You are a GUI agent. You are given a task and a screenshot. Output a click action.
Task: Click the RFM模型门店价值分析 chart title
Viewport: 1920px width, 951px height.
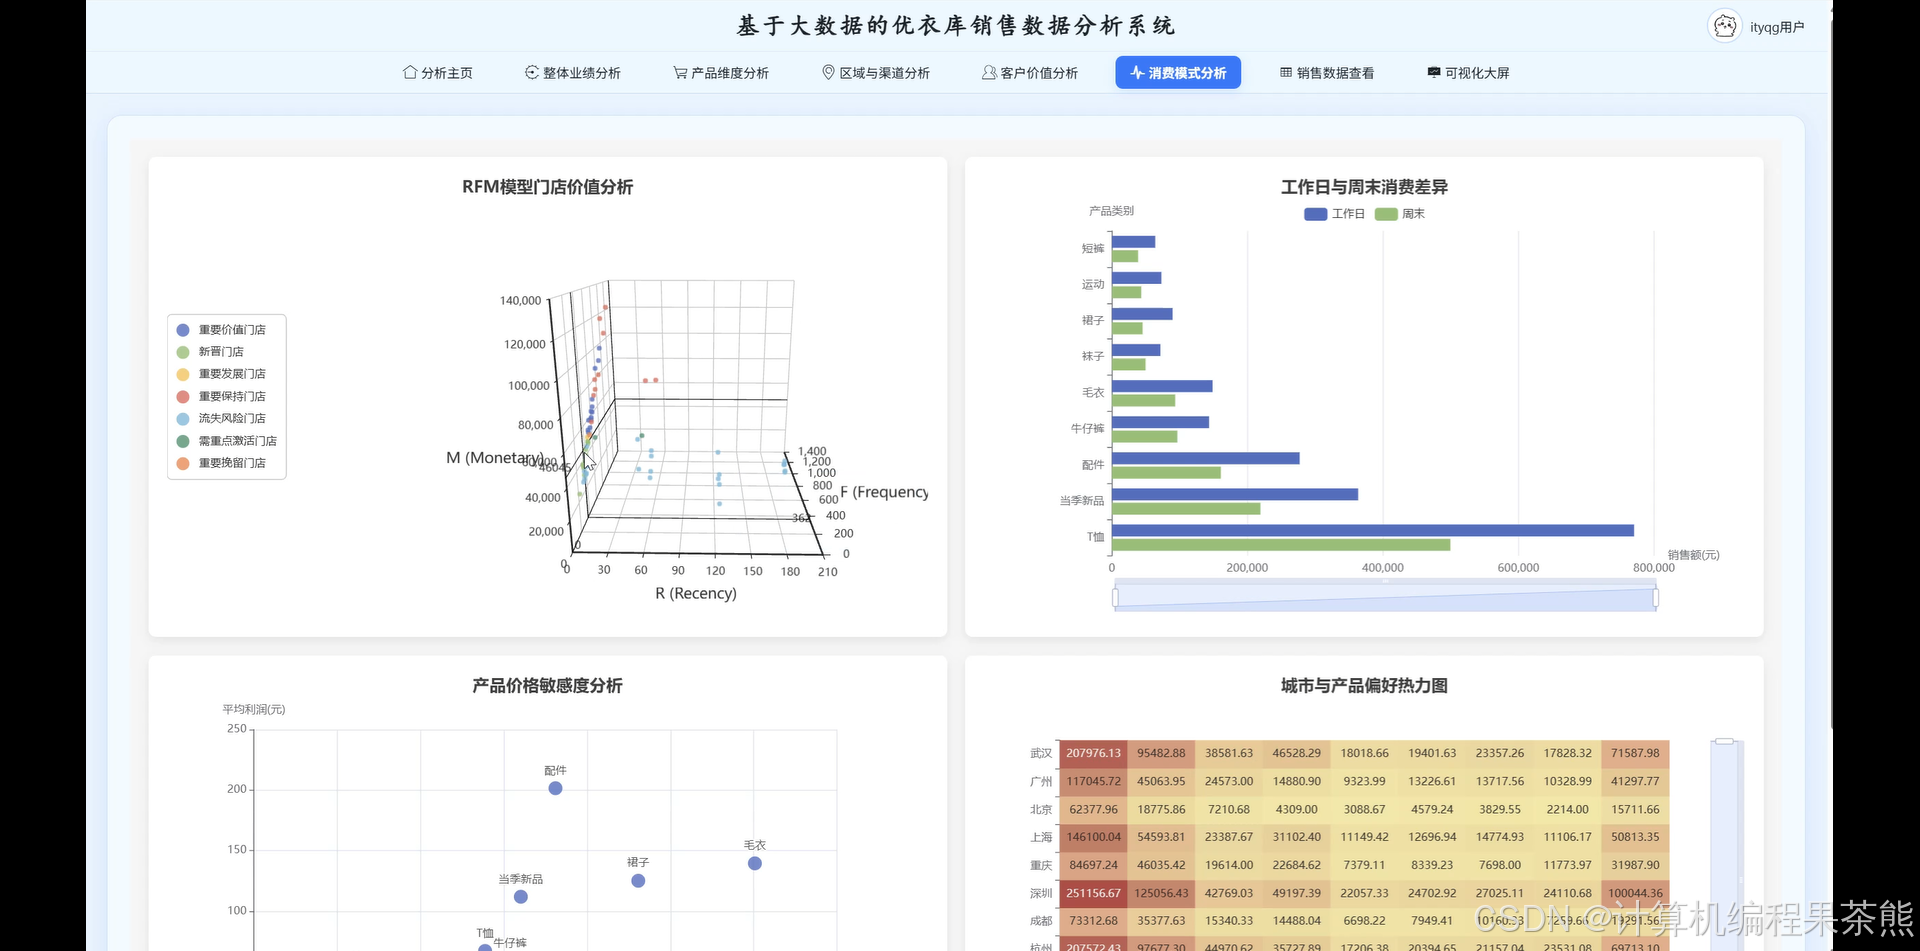pos(547,187)
